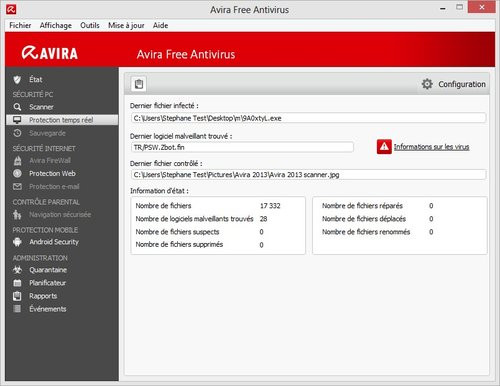Maximize the Avira window
This screenshot has width=500, height=386.
tap(460, 7)
